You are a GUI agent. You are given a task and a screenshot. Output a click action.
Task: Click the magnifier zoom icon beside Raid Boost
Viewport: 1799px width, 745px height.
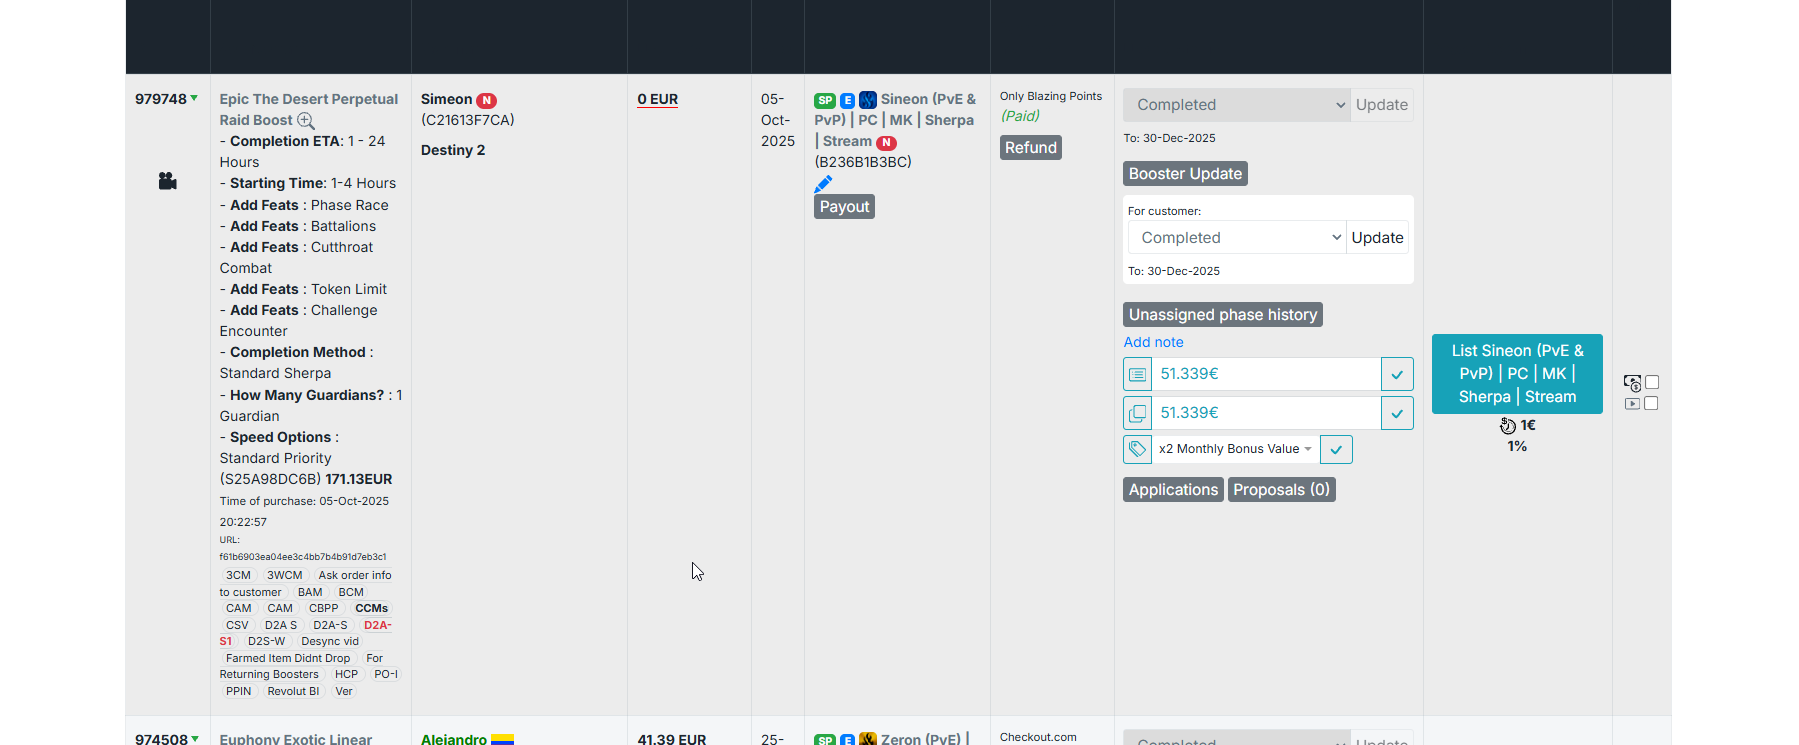[x=306, y=121]
